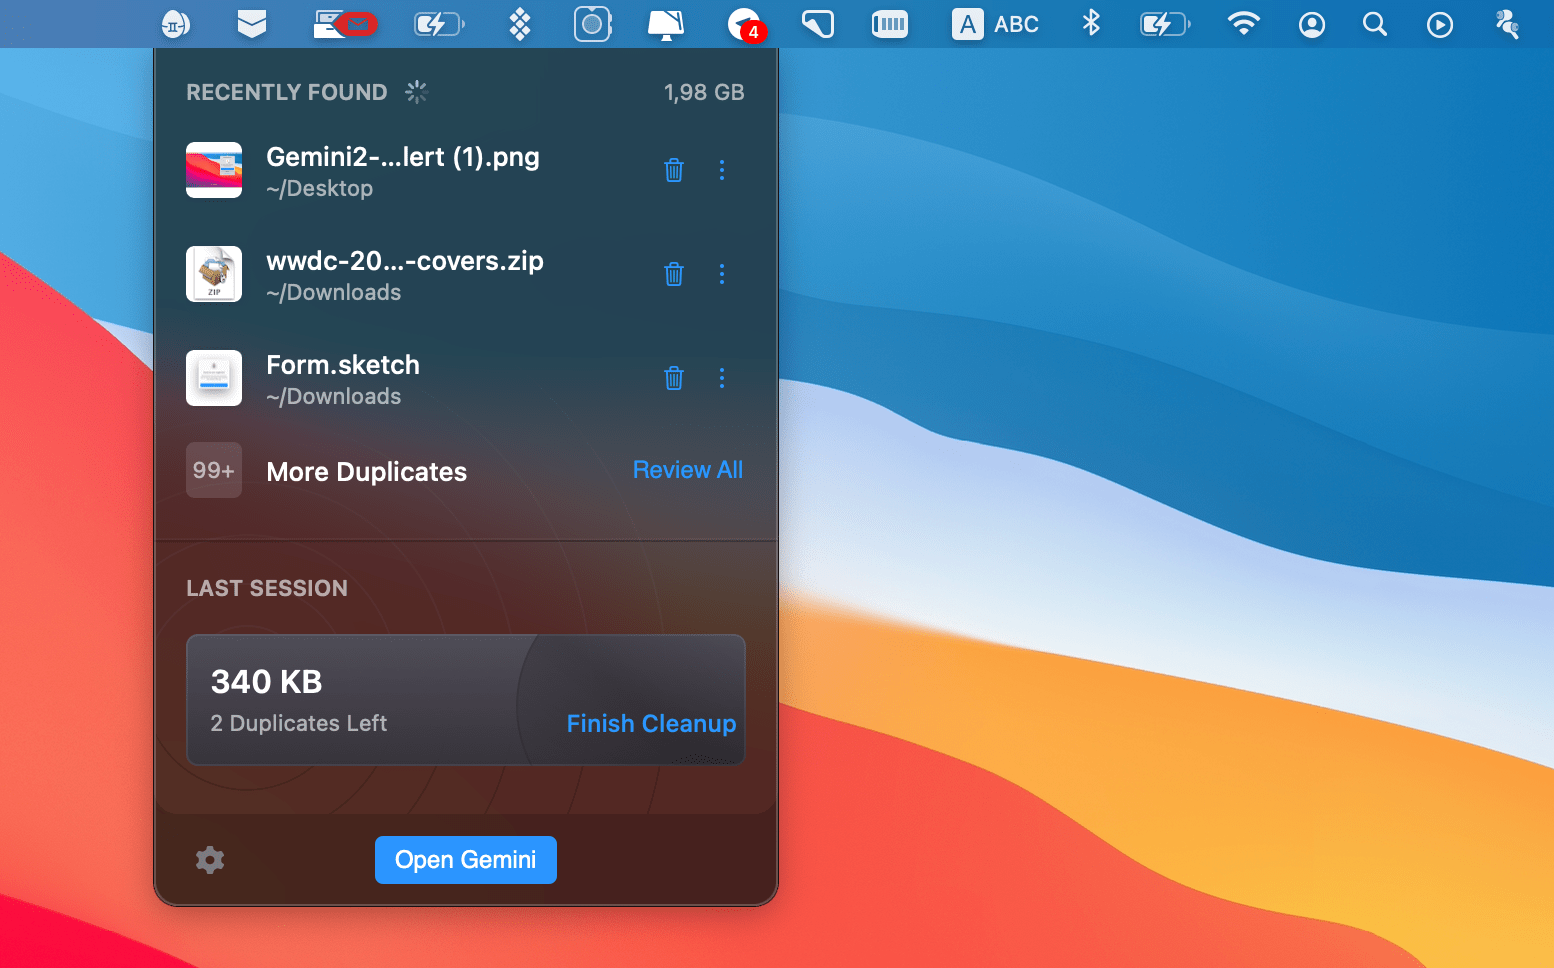Click the More Duplicates label
Image resolution: width=1554 pixels, height=968 pixels.
[367, 472]
